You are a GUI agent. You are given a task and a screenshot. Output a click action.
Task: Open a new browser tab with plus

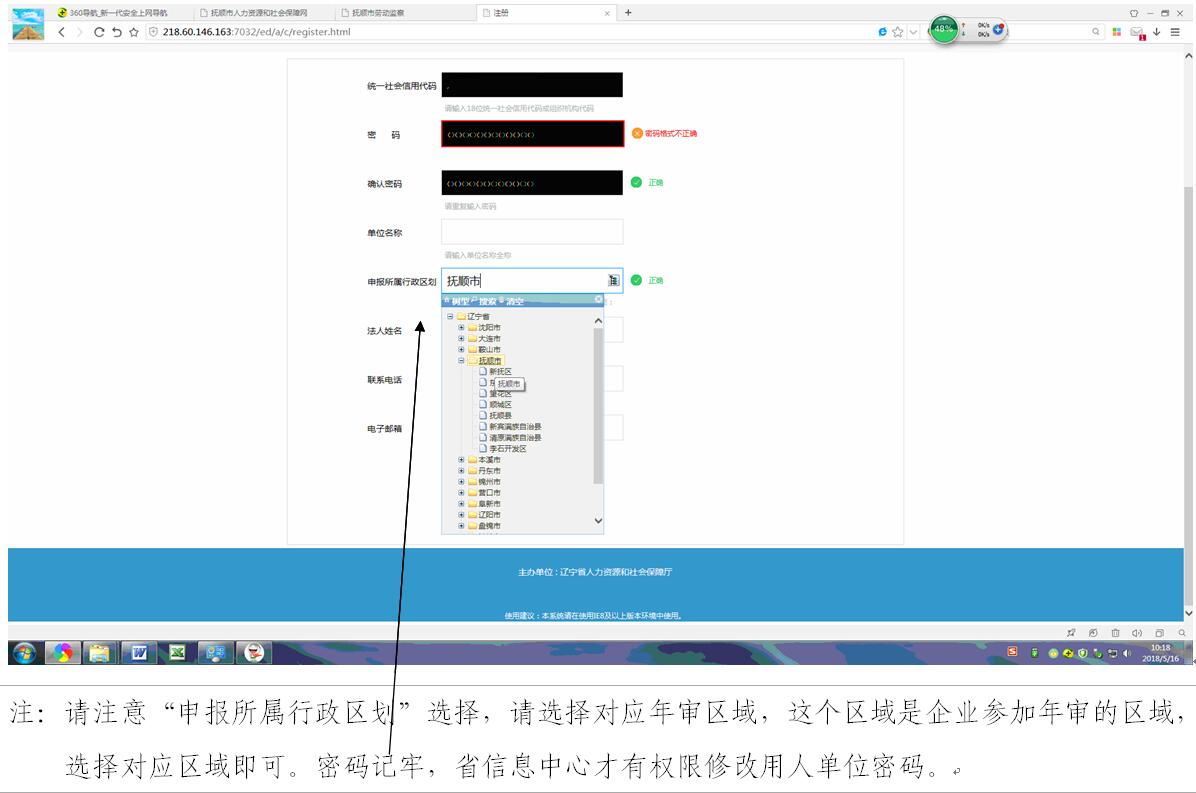click(x=628, y=12)
